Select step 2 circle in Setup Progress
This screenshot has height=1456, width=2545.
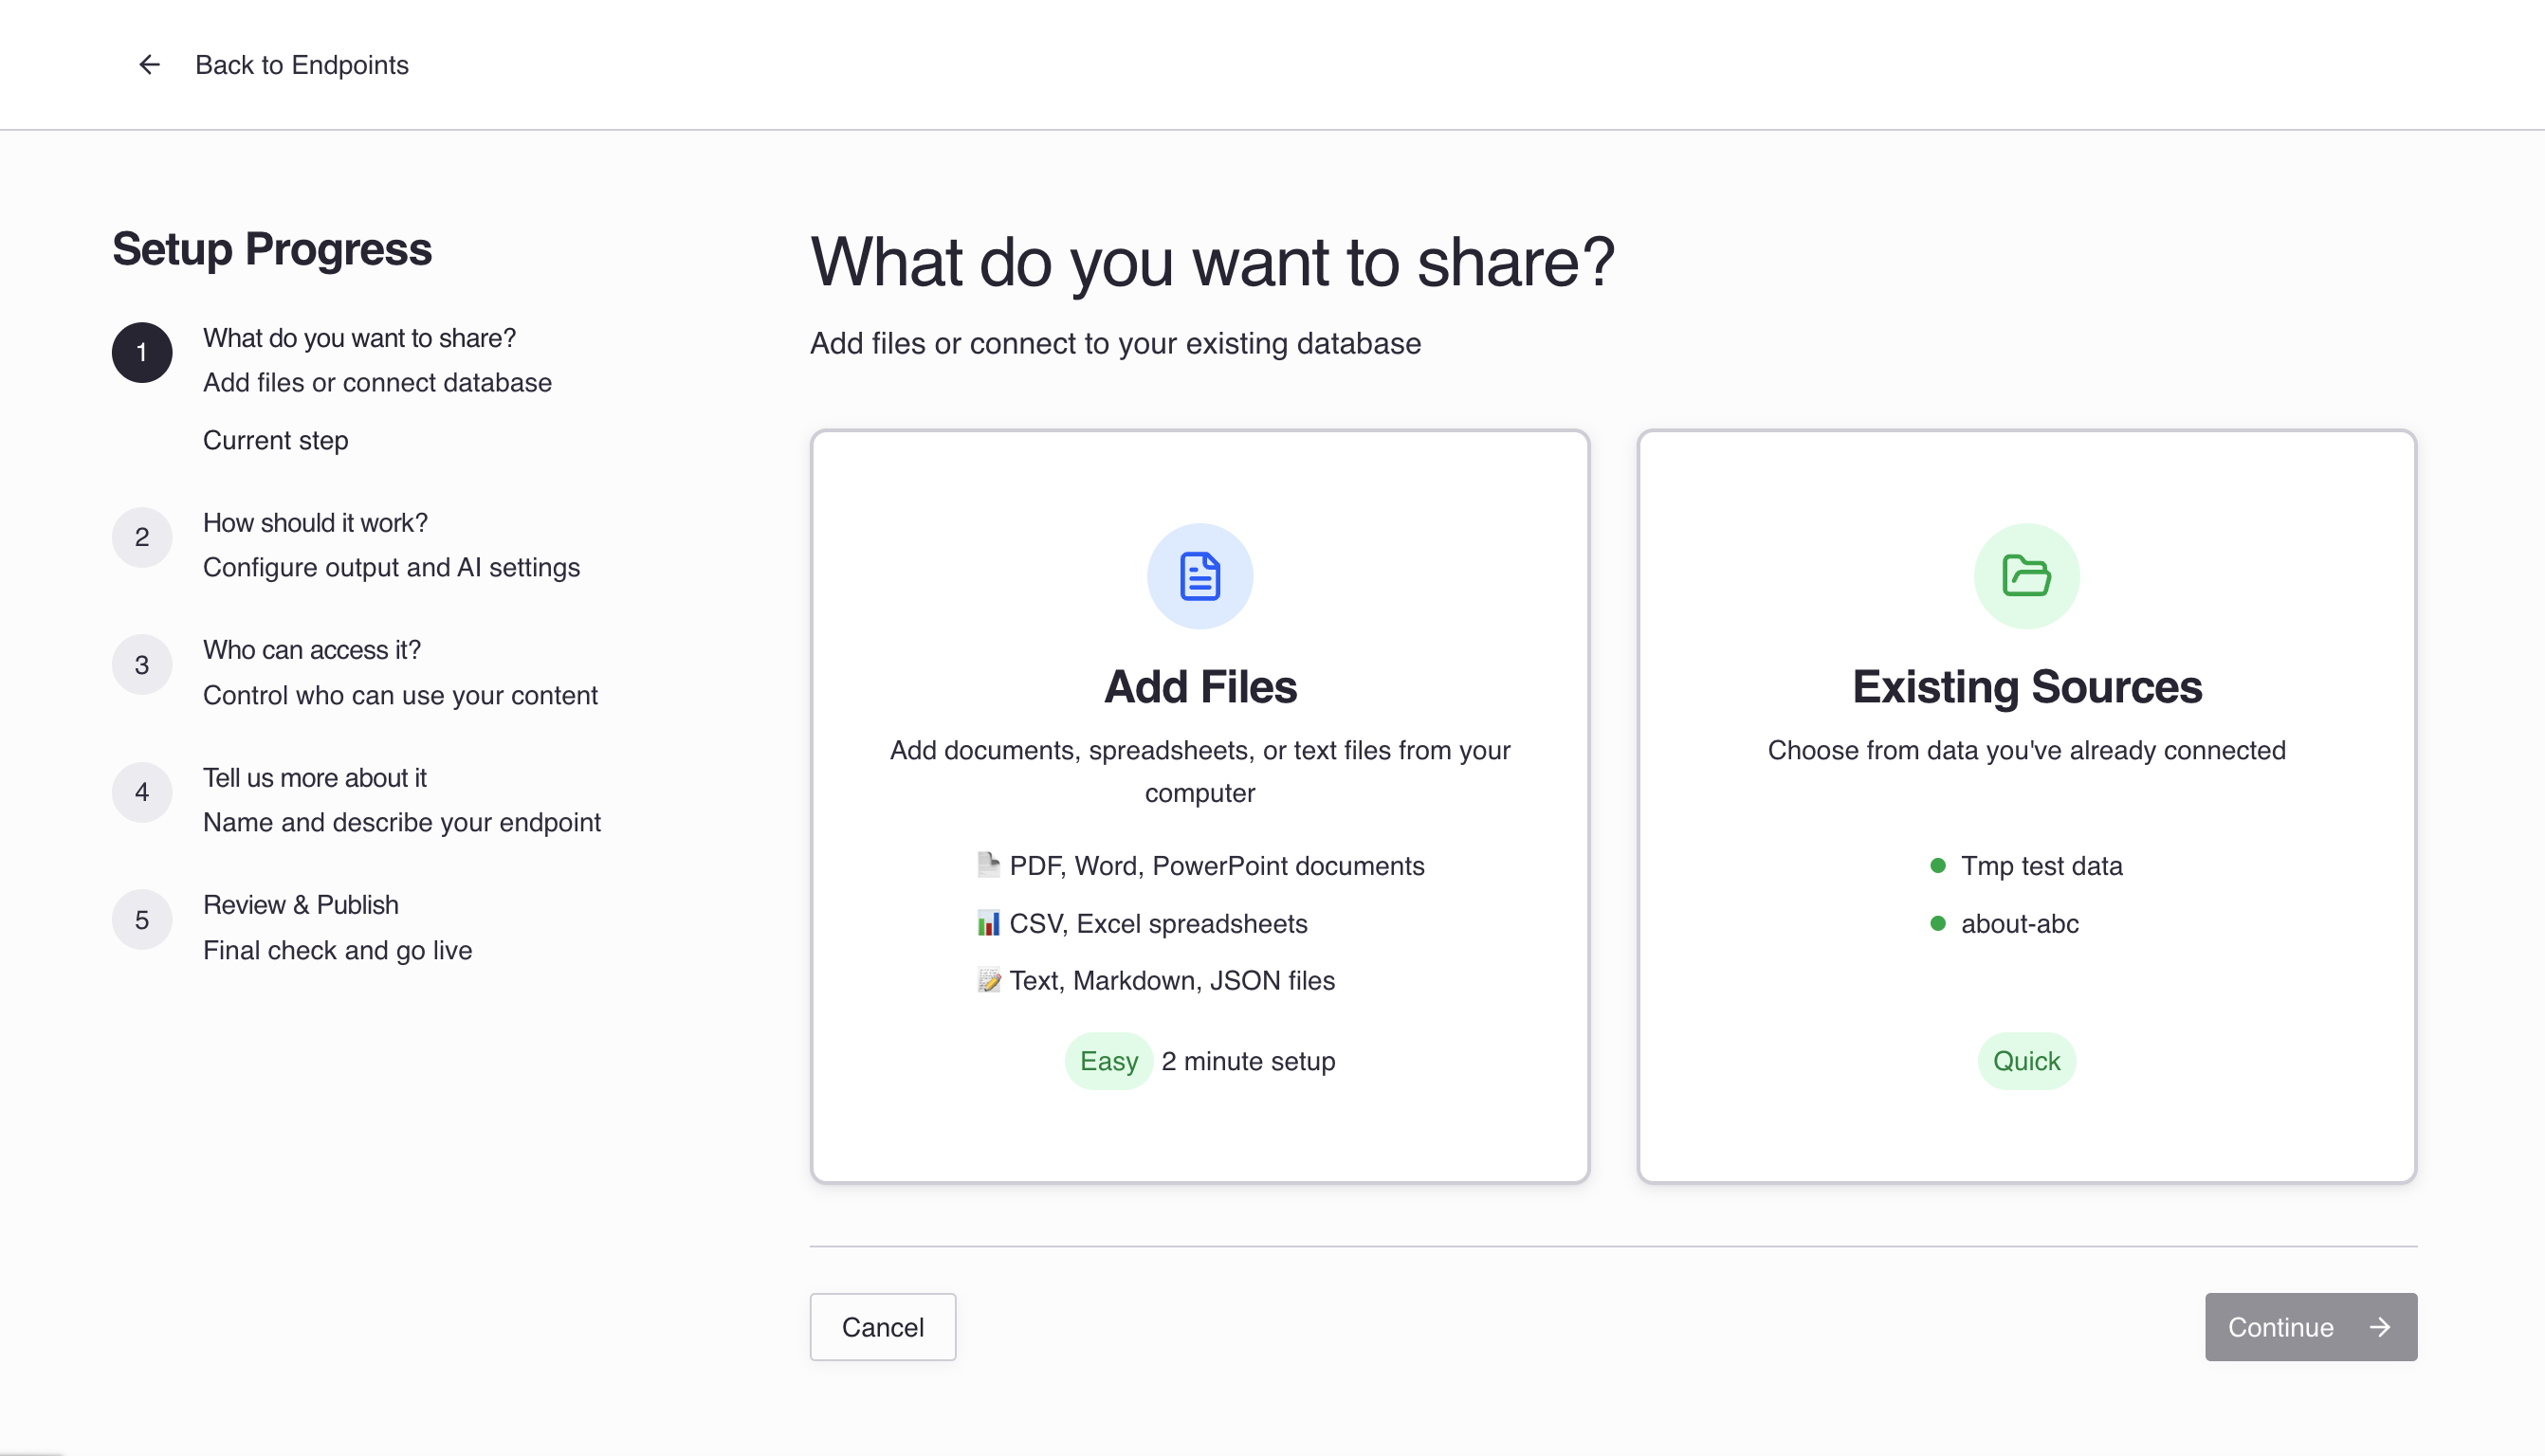click(x=142, y=537)
